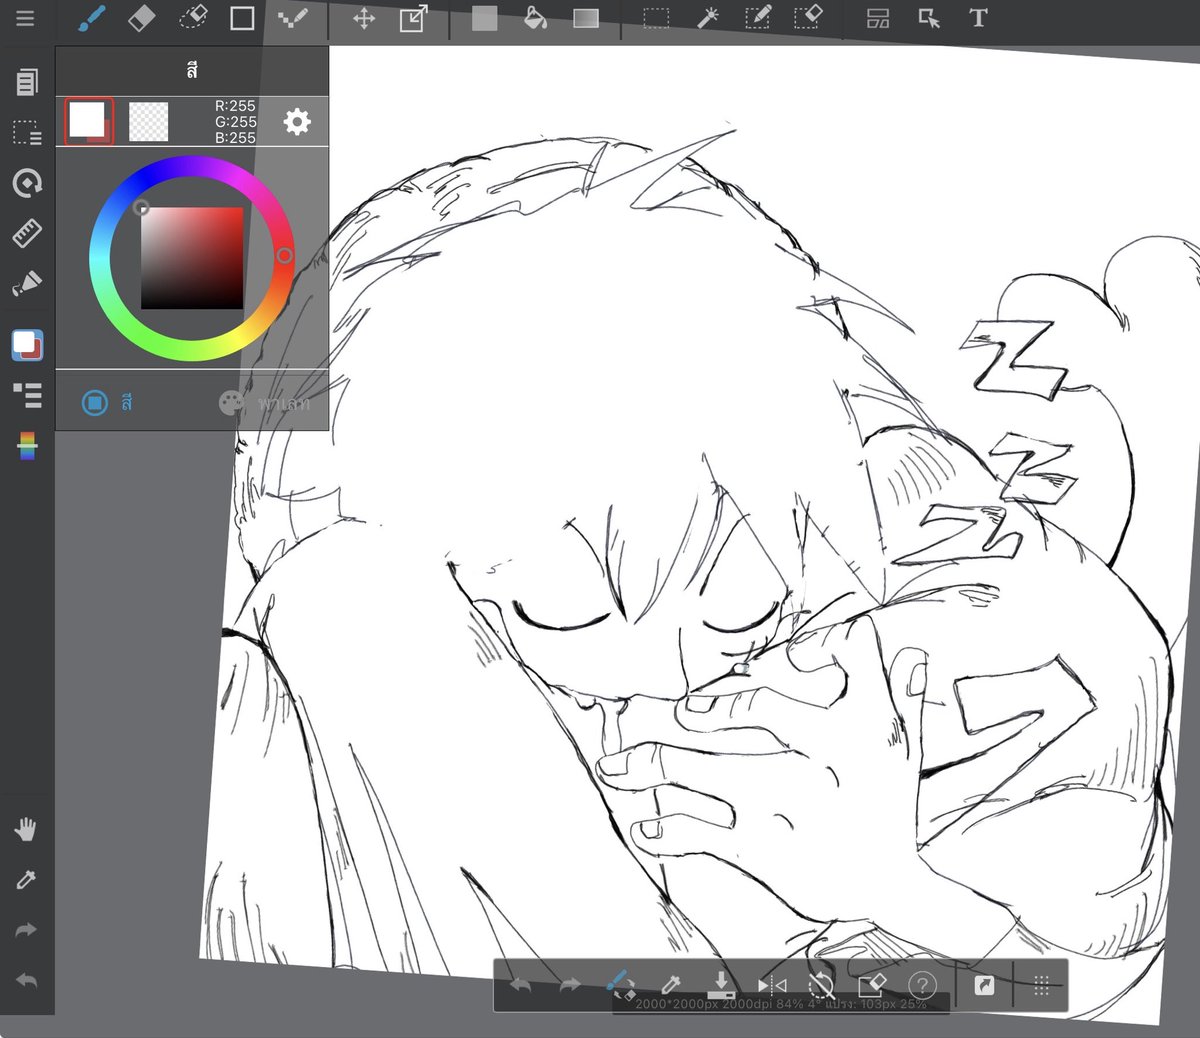The image size is (1200, 1038).
Task: Open the ruler snap settings
Action: coord(27,233)
